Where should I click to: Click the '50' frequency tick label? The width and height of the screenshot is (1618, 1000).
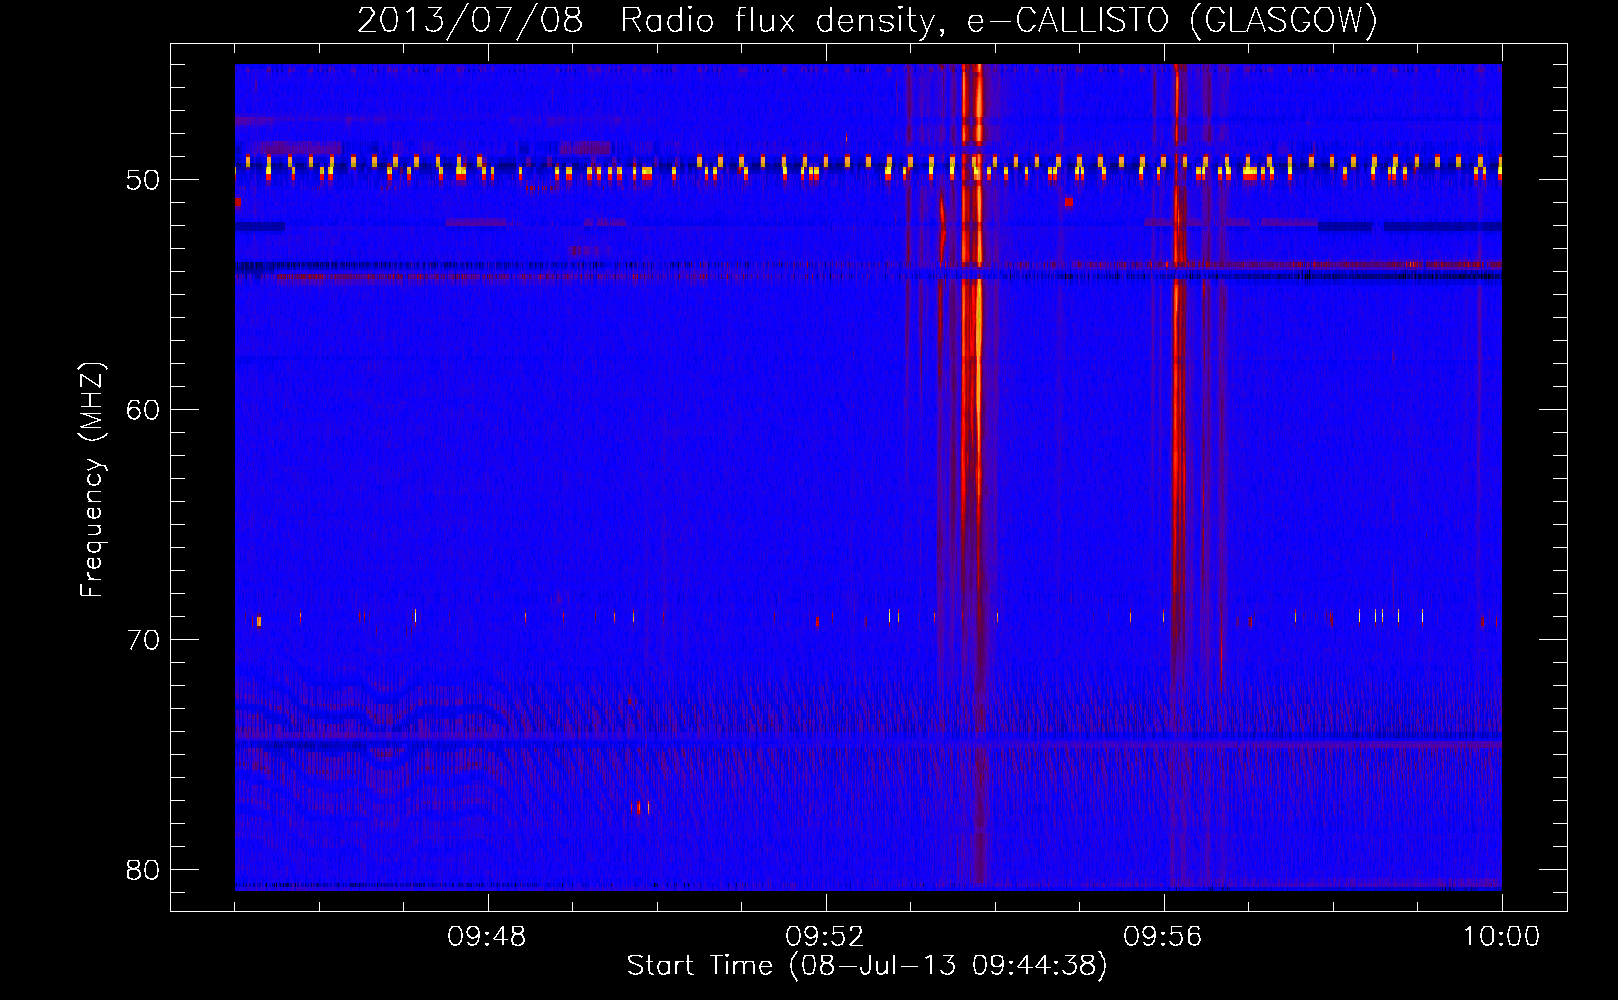[x=143, y=180]
